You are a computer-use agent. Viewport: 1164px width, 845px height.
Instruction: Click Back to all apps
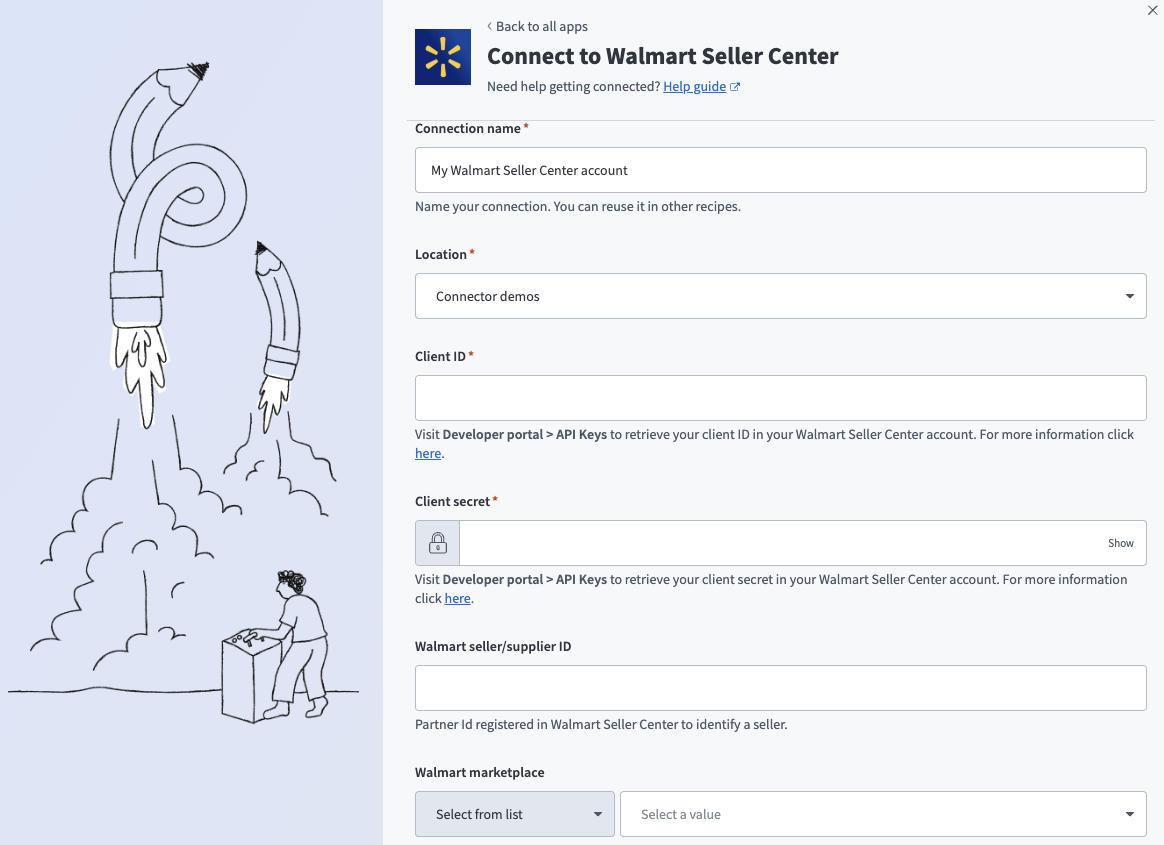[543, 26]
